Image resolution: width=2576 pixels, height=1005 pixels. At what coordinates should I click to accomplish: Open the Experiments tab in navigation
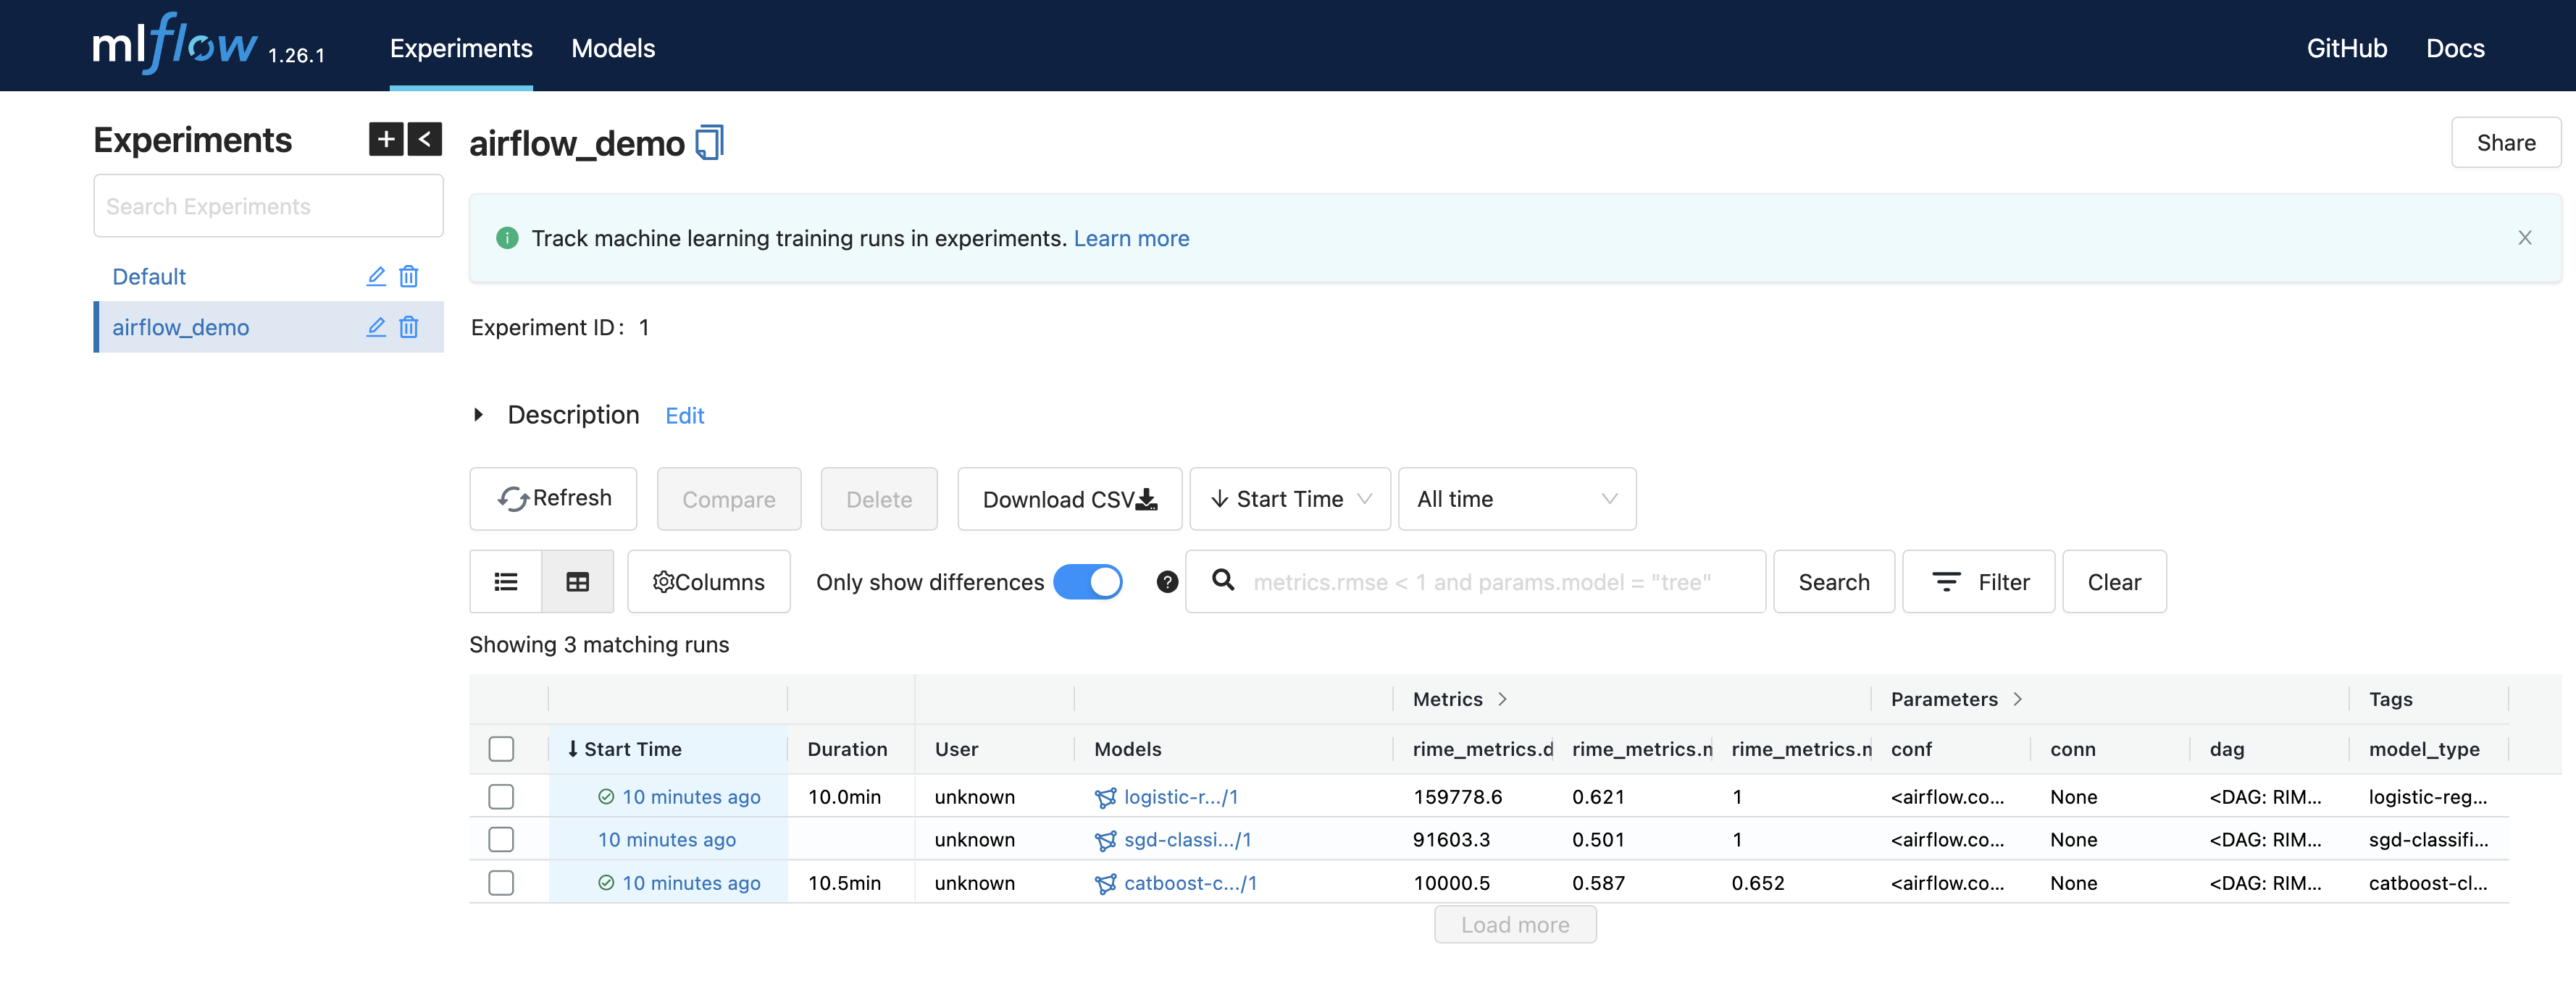[x=460, y=46]
